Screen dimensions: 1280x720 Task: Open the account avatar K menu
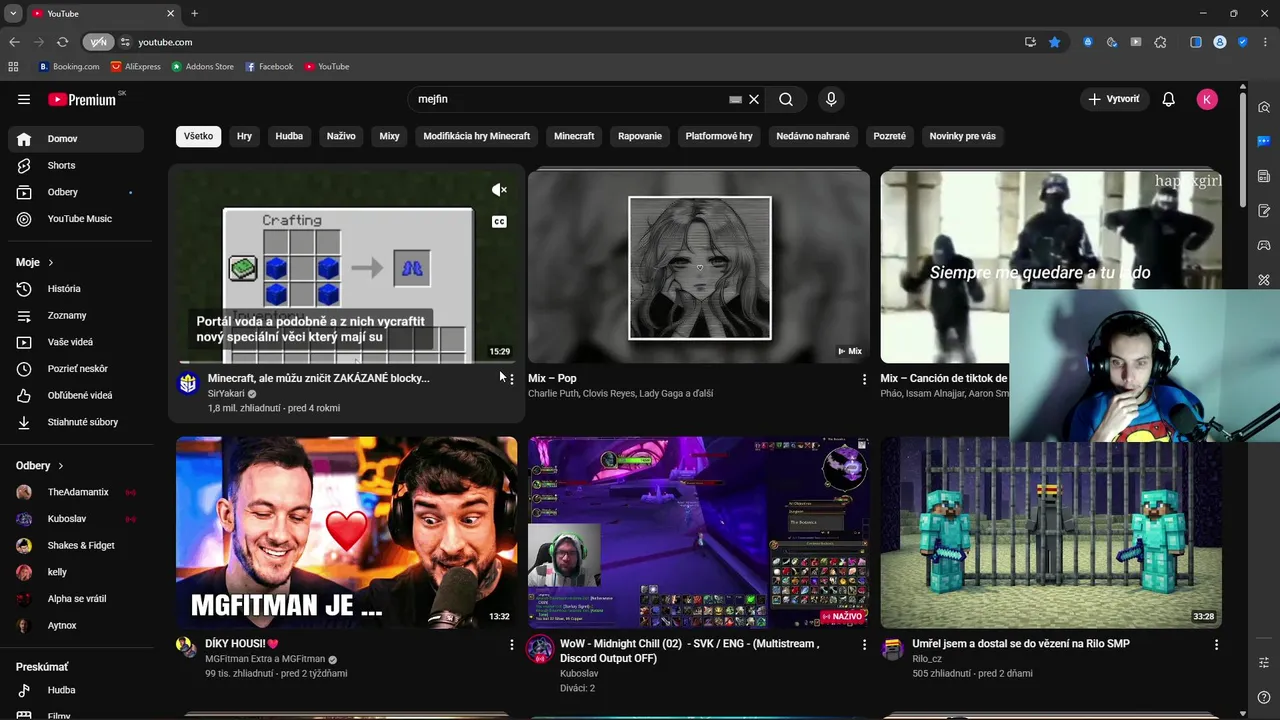coord(1207,99)
